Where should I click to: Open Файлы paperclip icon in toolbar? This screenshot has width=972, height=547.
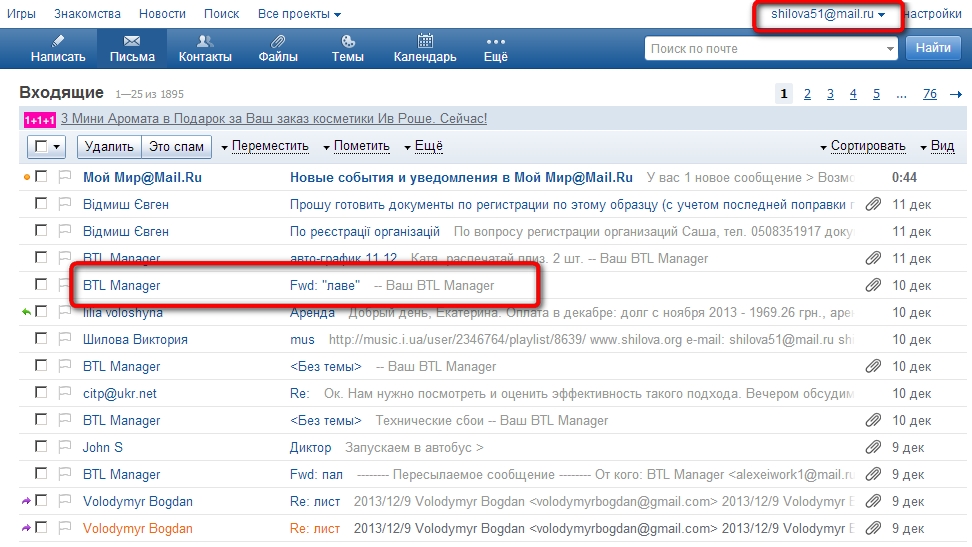click(277, 41)
